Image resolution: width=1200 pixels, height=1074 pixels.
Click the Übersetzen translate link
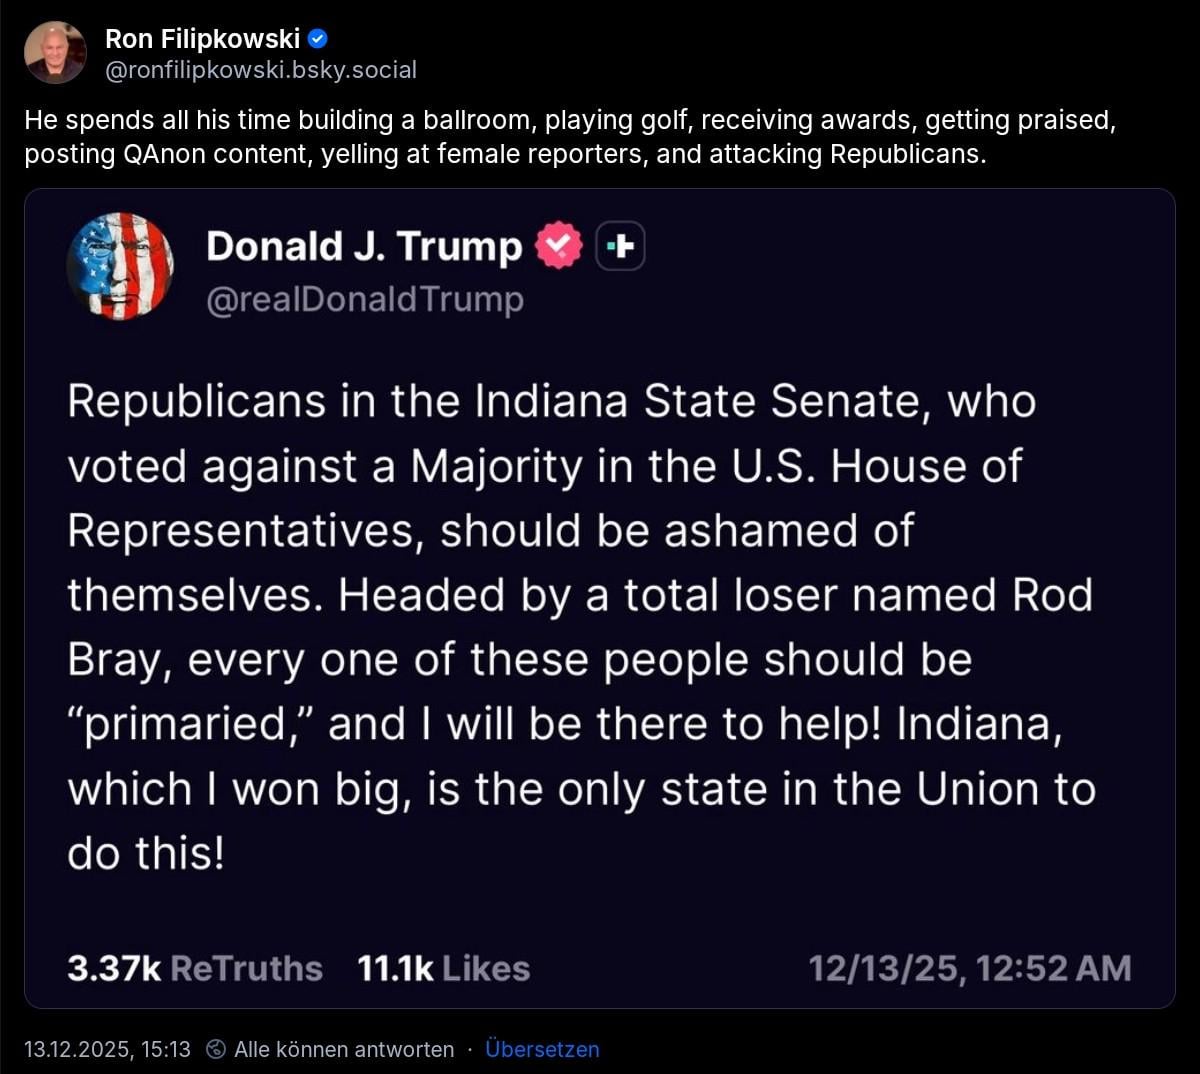click(x=542, y=1049)
